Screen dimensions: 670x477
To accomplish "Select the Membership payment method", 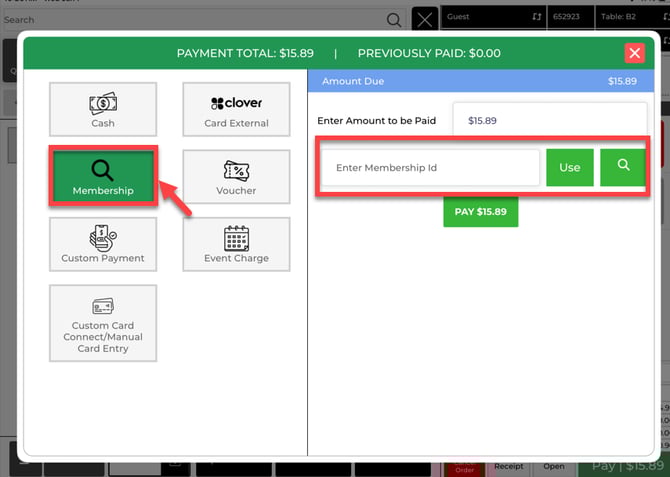I will pyautogui.click(x=103, y=177).
